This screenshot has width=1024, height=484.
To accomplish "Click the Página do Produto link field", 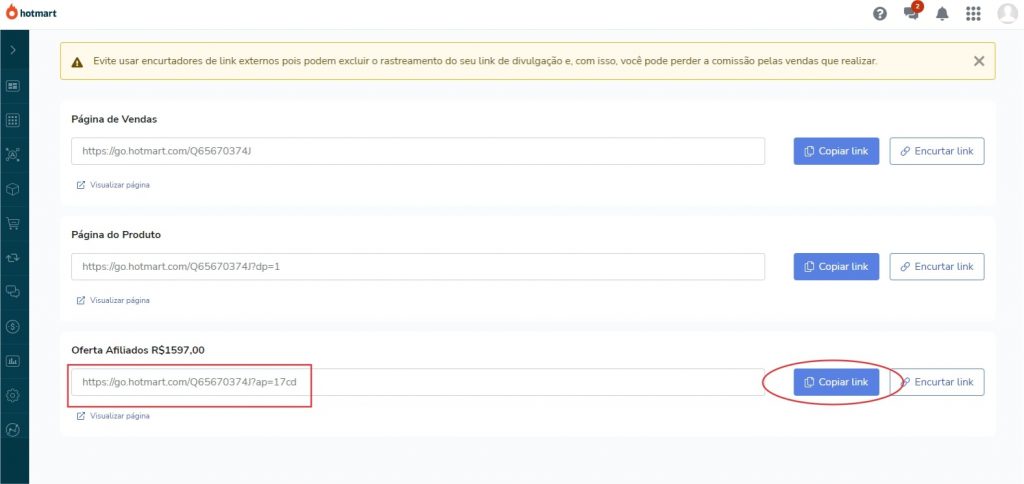I will (418, 266).
